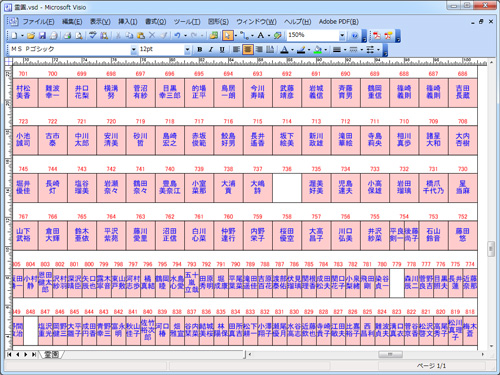Click the line weight icon
This screenshot has height=375, width=500.
337,50
